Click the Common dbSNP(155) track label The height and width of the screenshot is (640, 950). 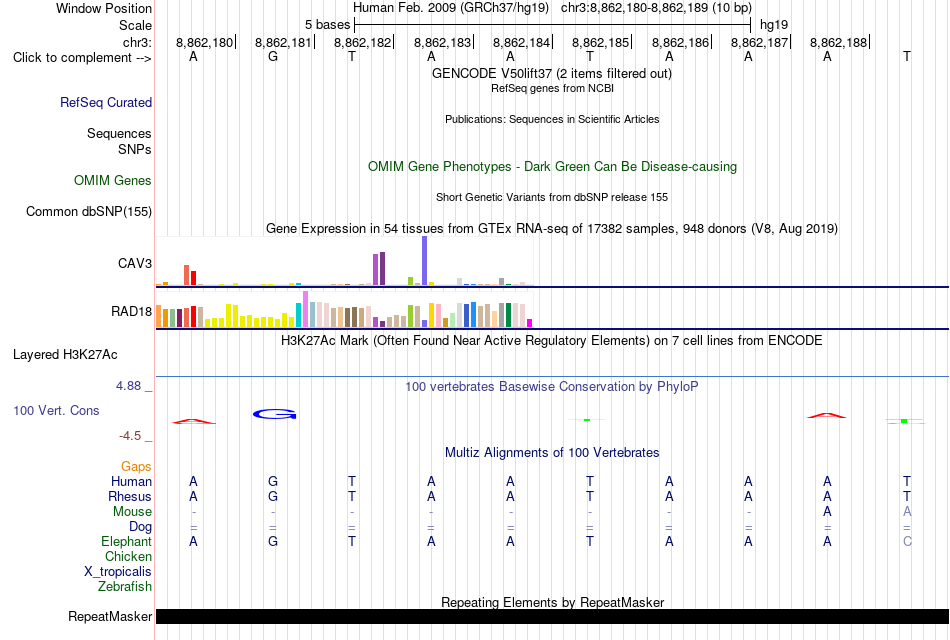pos(88,212)
